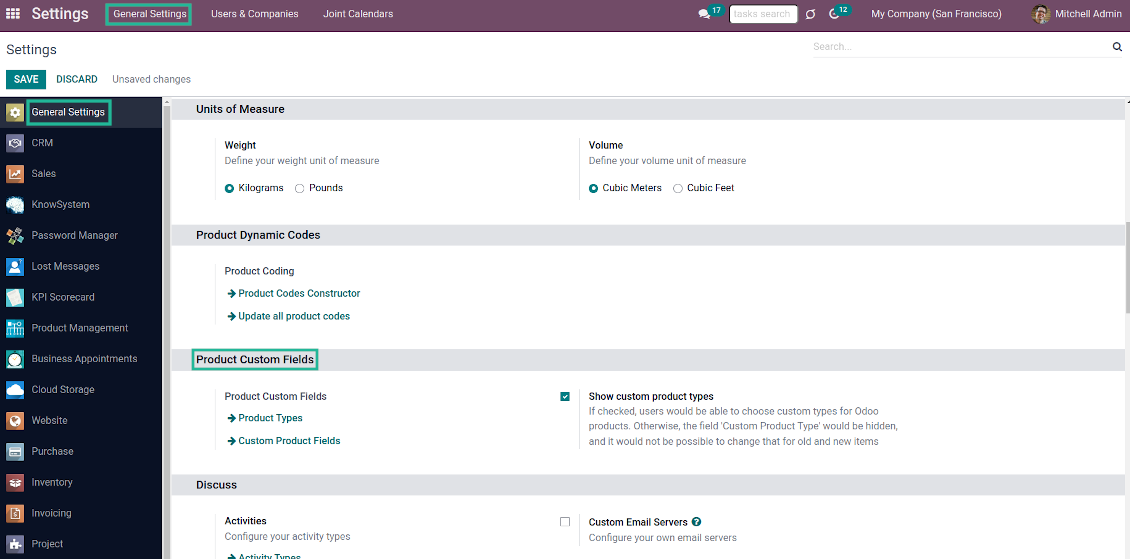
Task: Uncheck Show custom product types
Action: click(565, 397)
